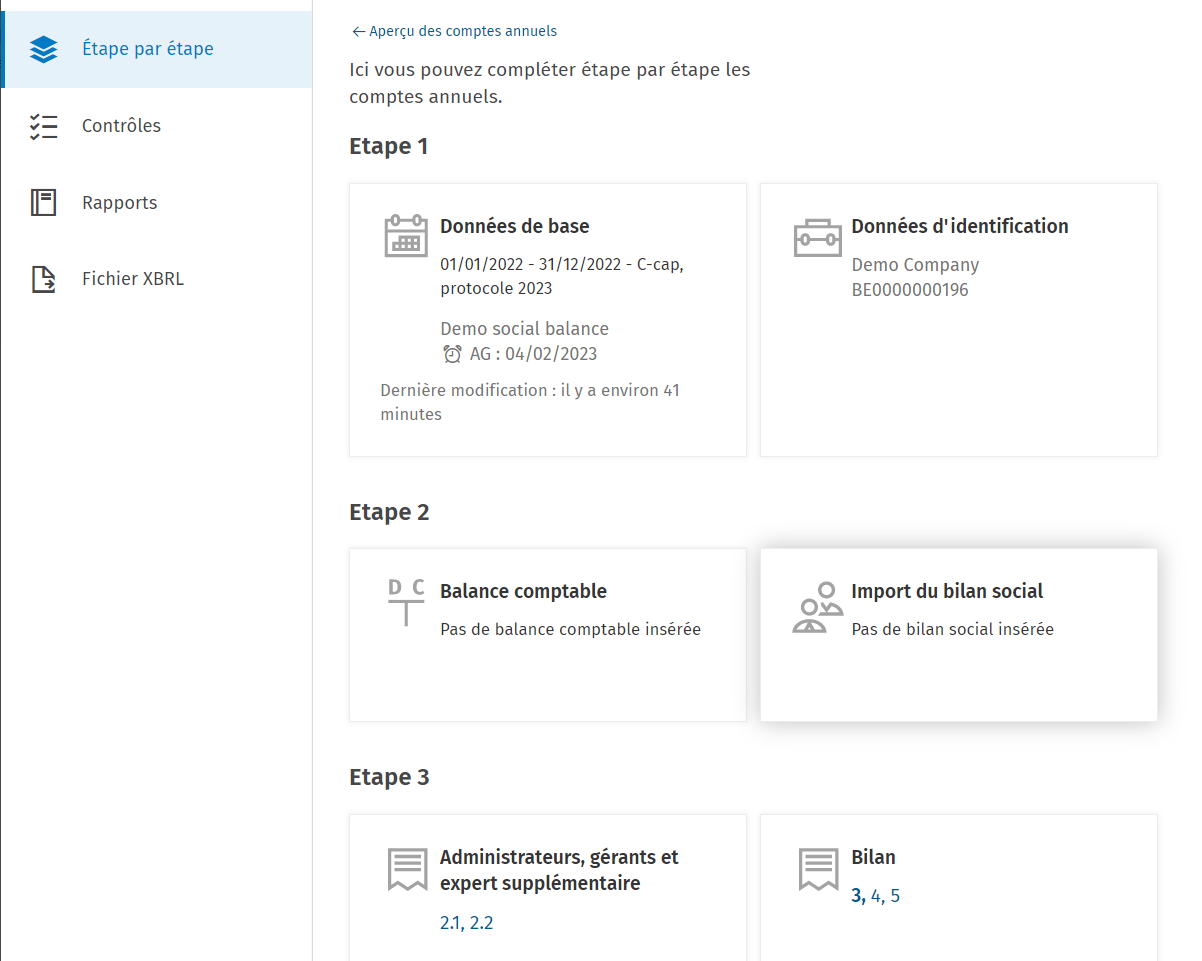
Task: Select the Contrôles sidebar menu item
Action: (156, 126)
